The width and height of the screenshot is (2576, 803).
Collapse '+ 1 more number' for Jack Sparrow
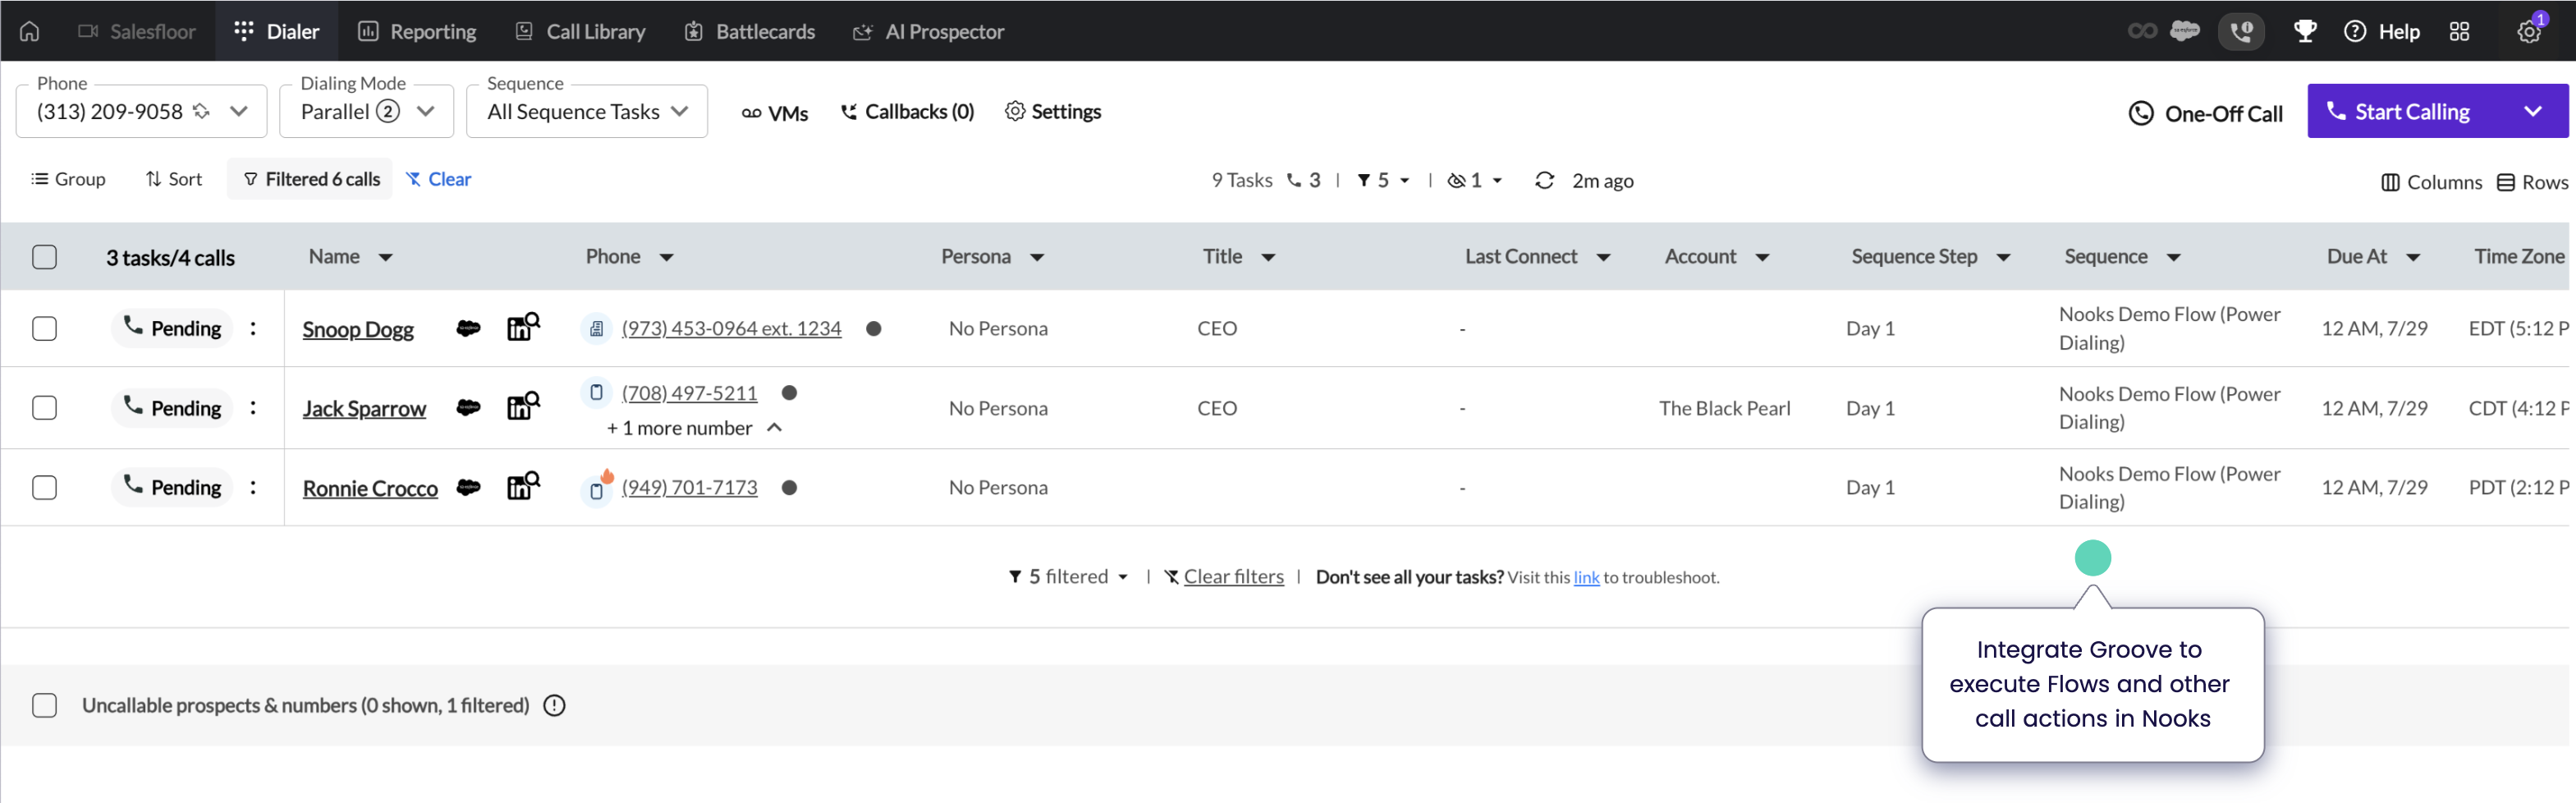(x=694, y=428)
